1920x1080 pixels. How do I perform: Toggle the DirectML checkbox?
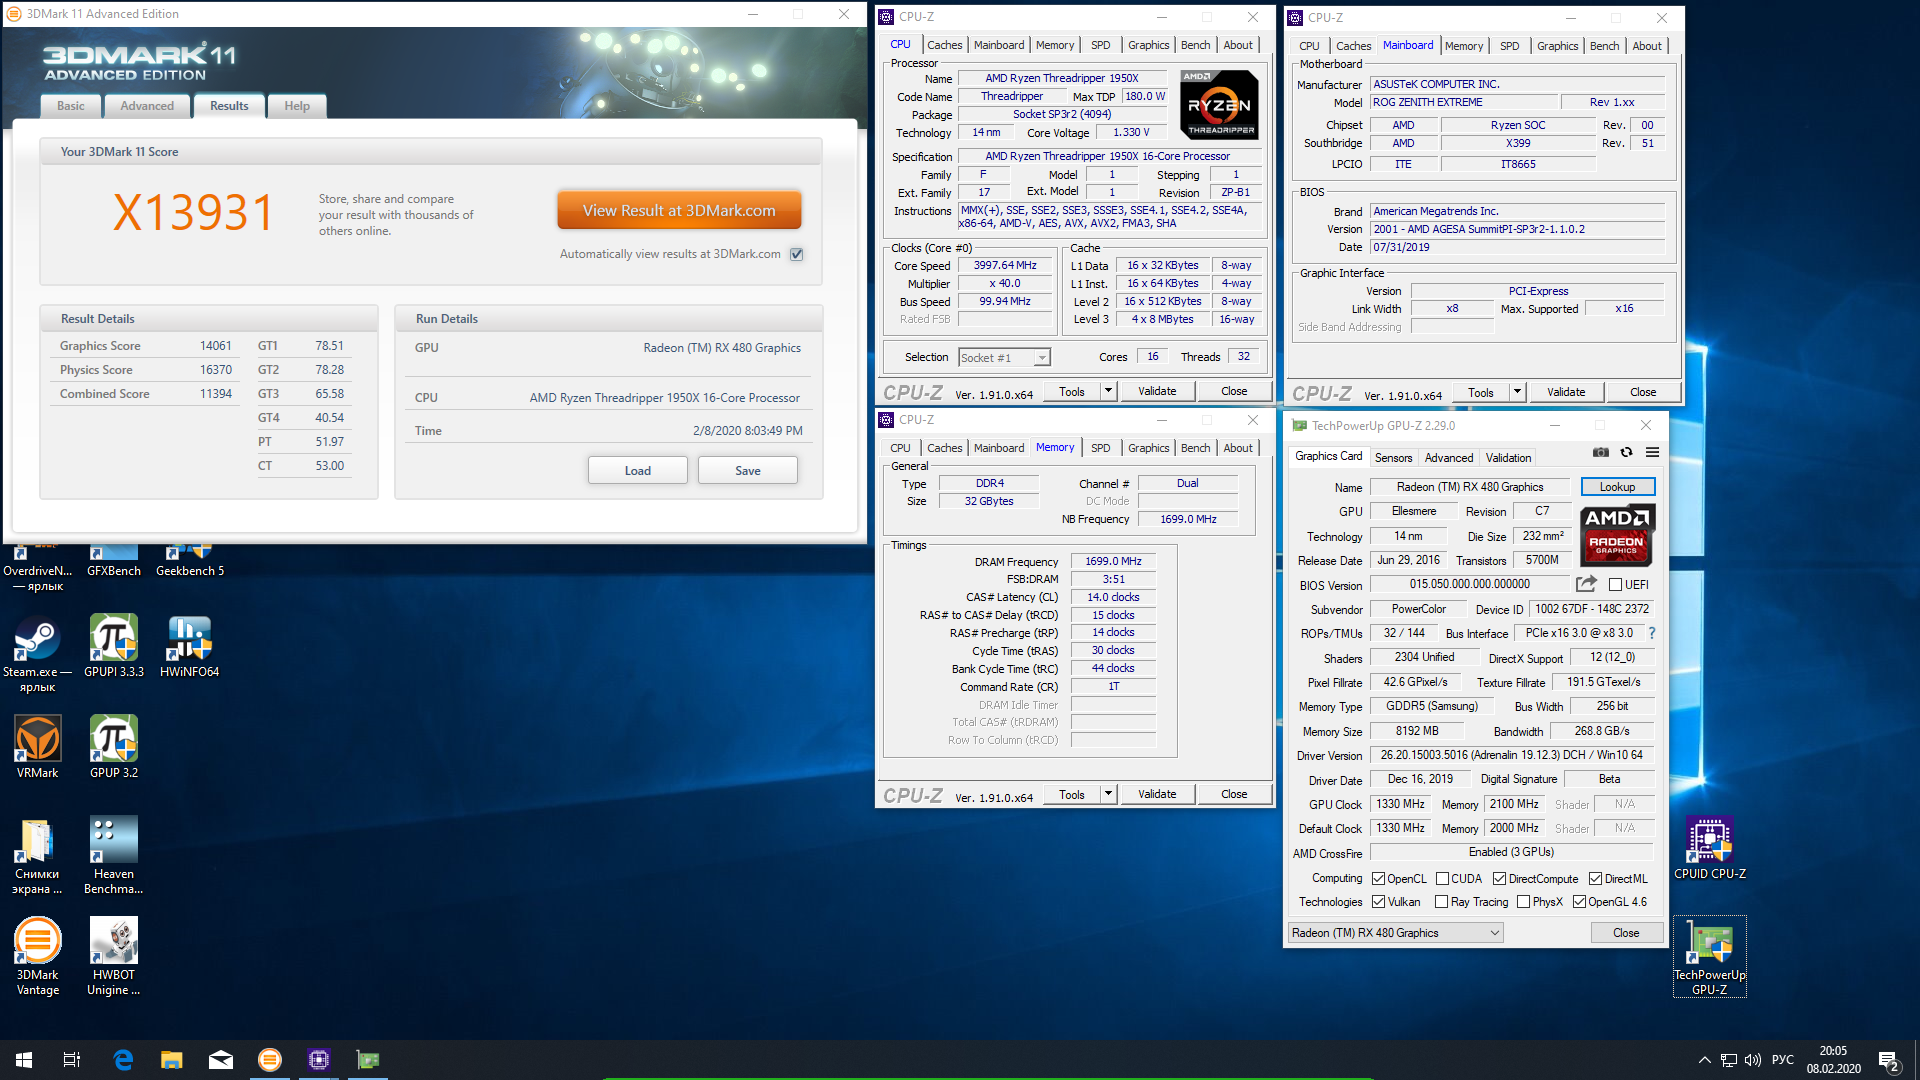tap(1595, 879)
